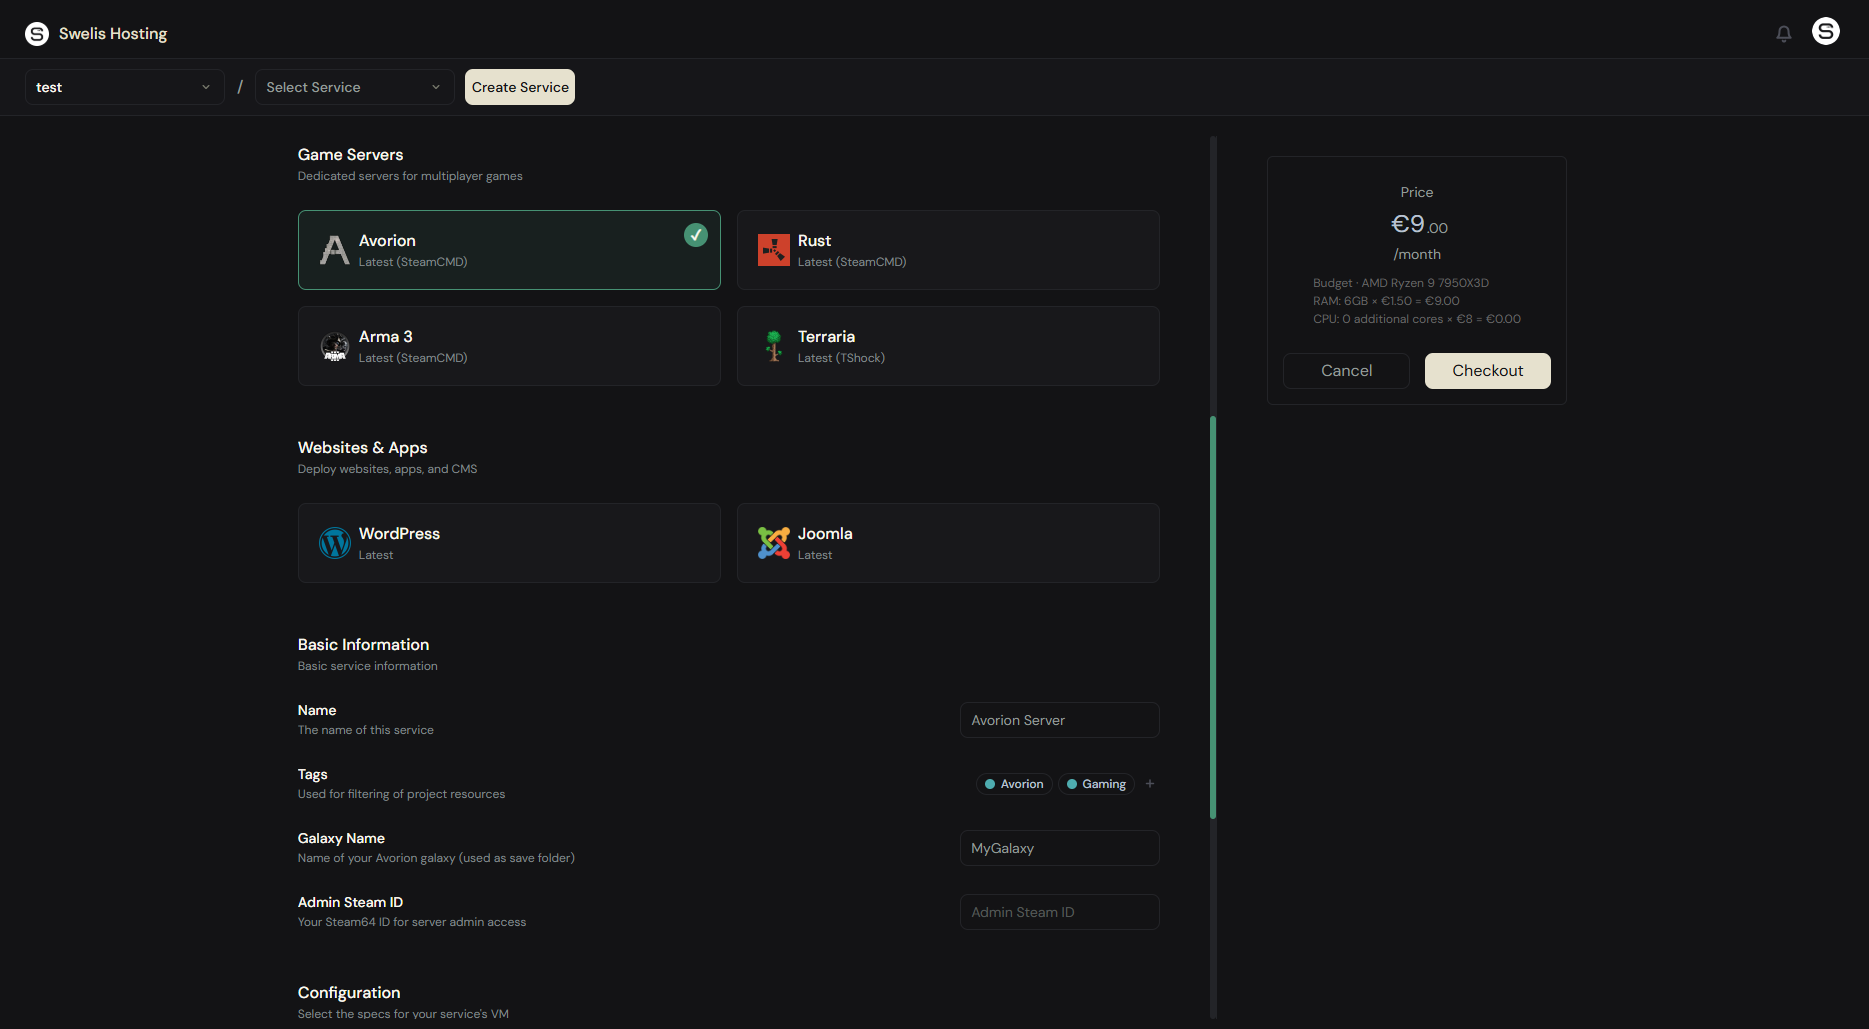Choose the Arma 3 server icon
The height and width of the screenshot is (1029, 1869).
pos(334,347)
